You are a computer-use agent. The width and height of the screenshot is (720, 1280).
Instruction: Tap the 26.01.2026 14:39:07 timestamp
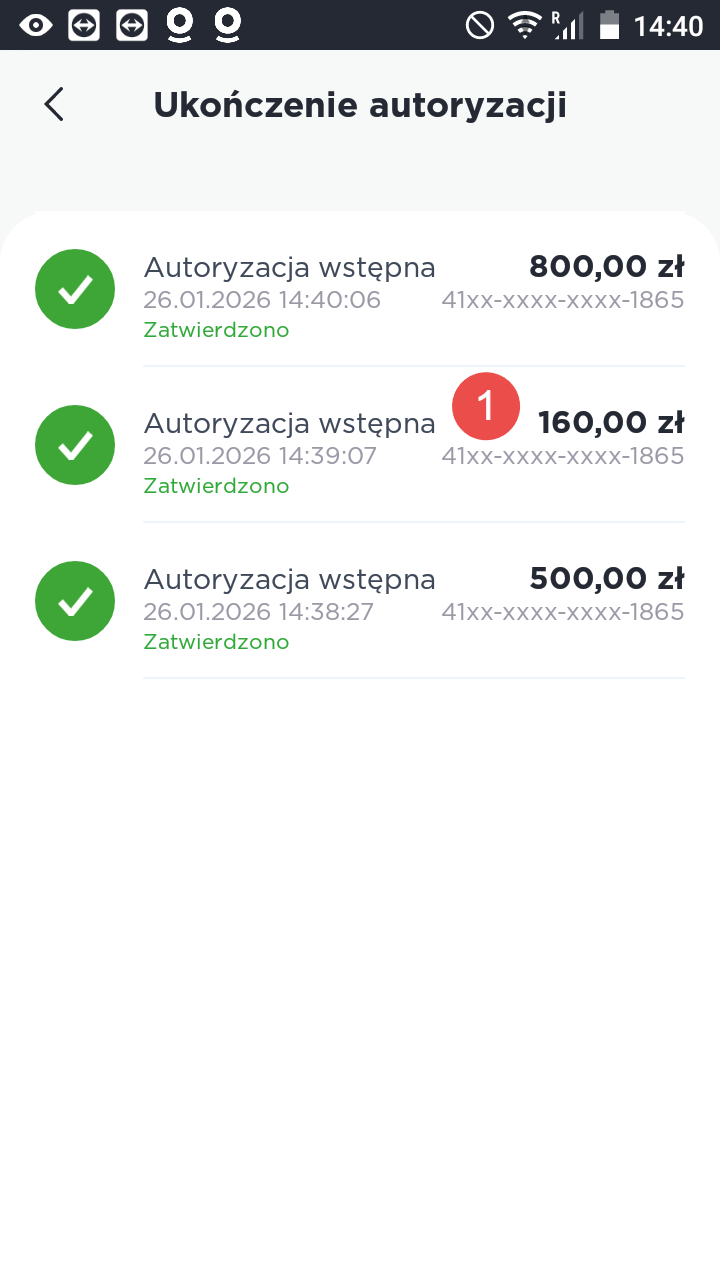(260, 456)
